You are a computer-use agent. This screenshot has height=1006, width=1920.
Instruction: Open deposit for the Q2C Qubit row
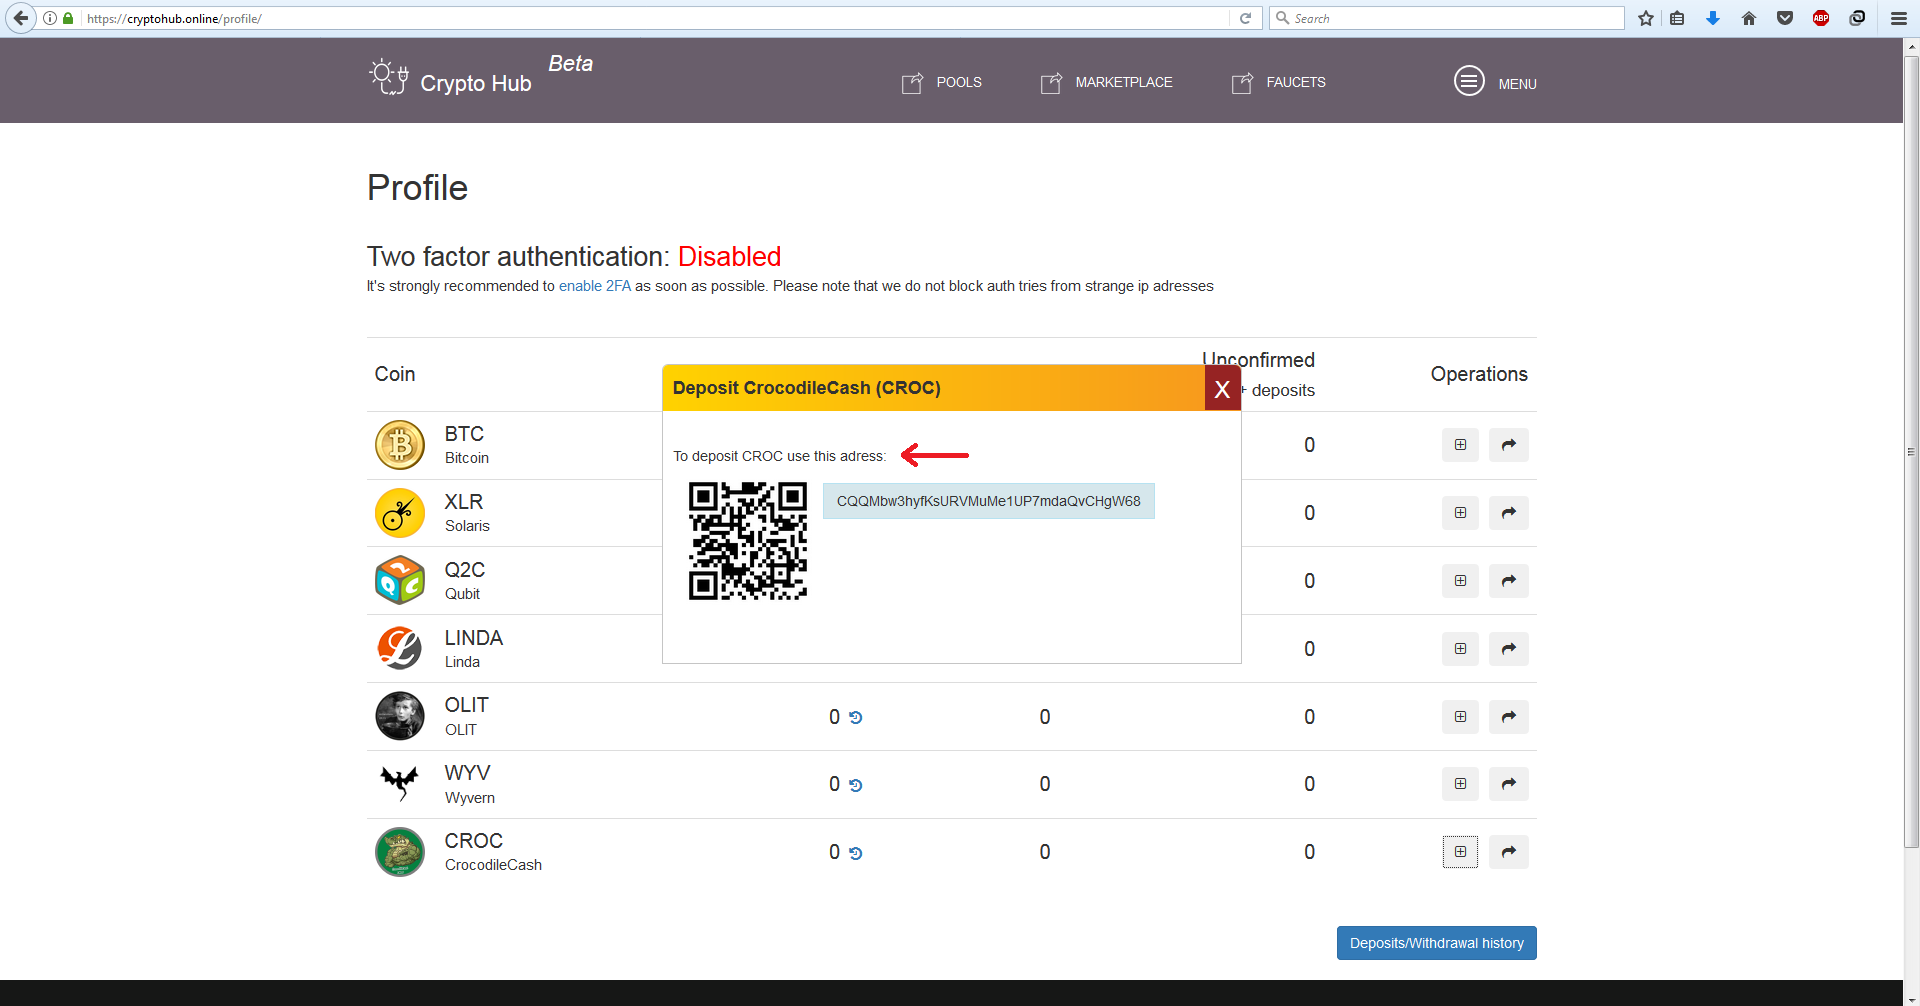(x=1460, y=581)
